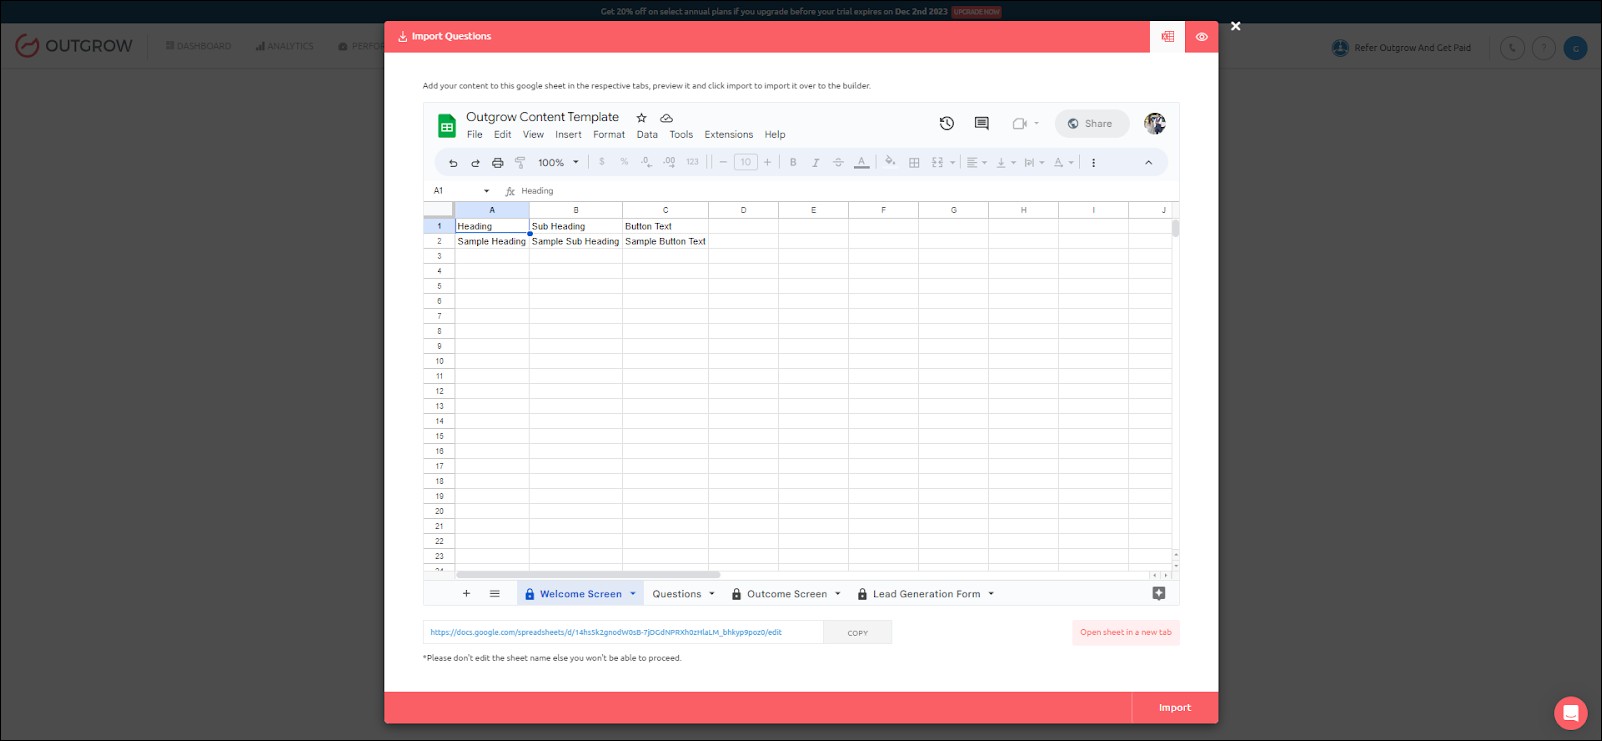Open the Format menu
This screenshot has width=1602, height=741.
coord(608,135)
